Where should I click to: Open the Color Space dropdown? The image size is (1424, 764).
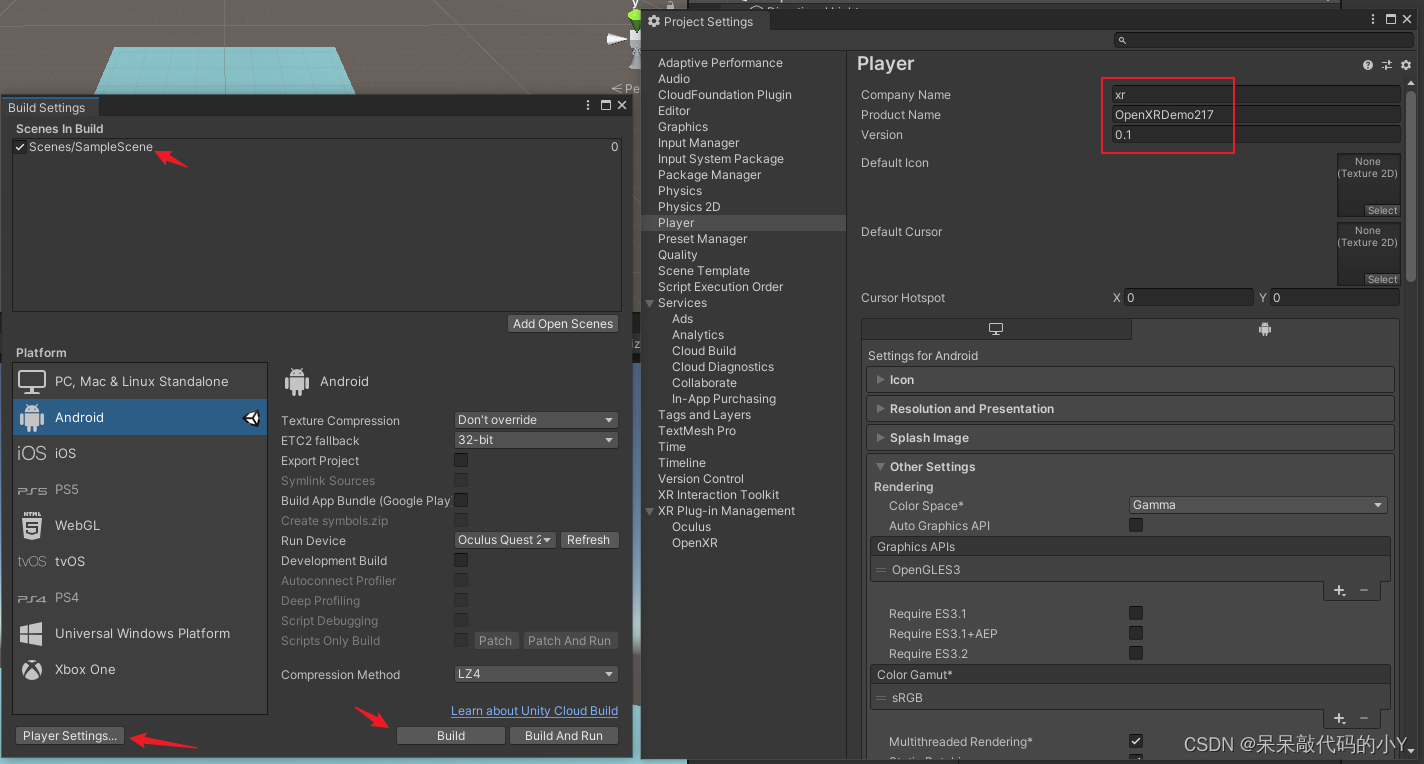[1258, 505]
